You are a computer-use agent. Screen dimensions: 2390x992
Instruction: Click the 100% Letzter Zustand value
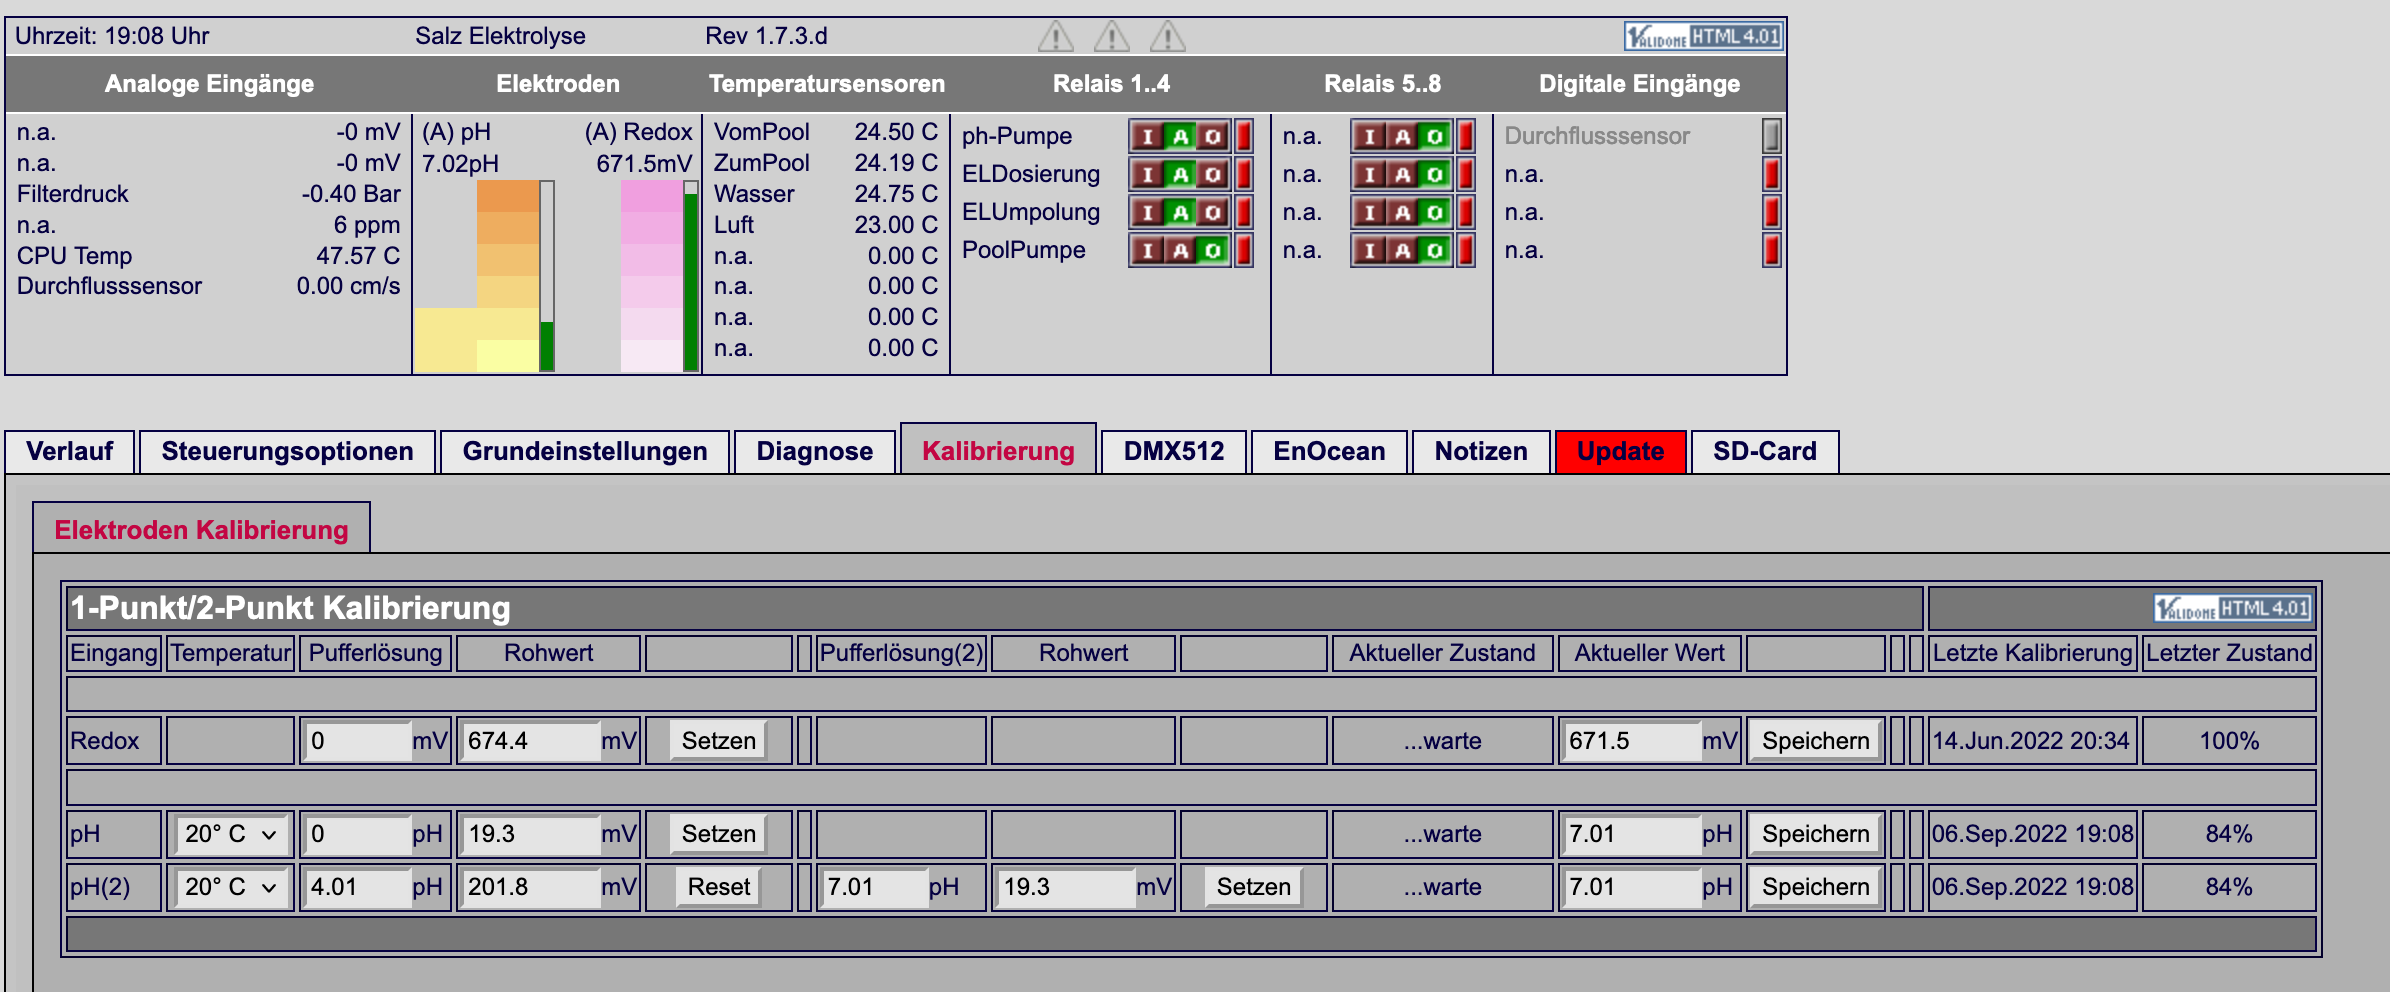click(x=2229, y=741)
